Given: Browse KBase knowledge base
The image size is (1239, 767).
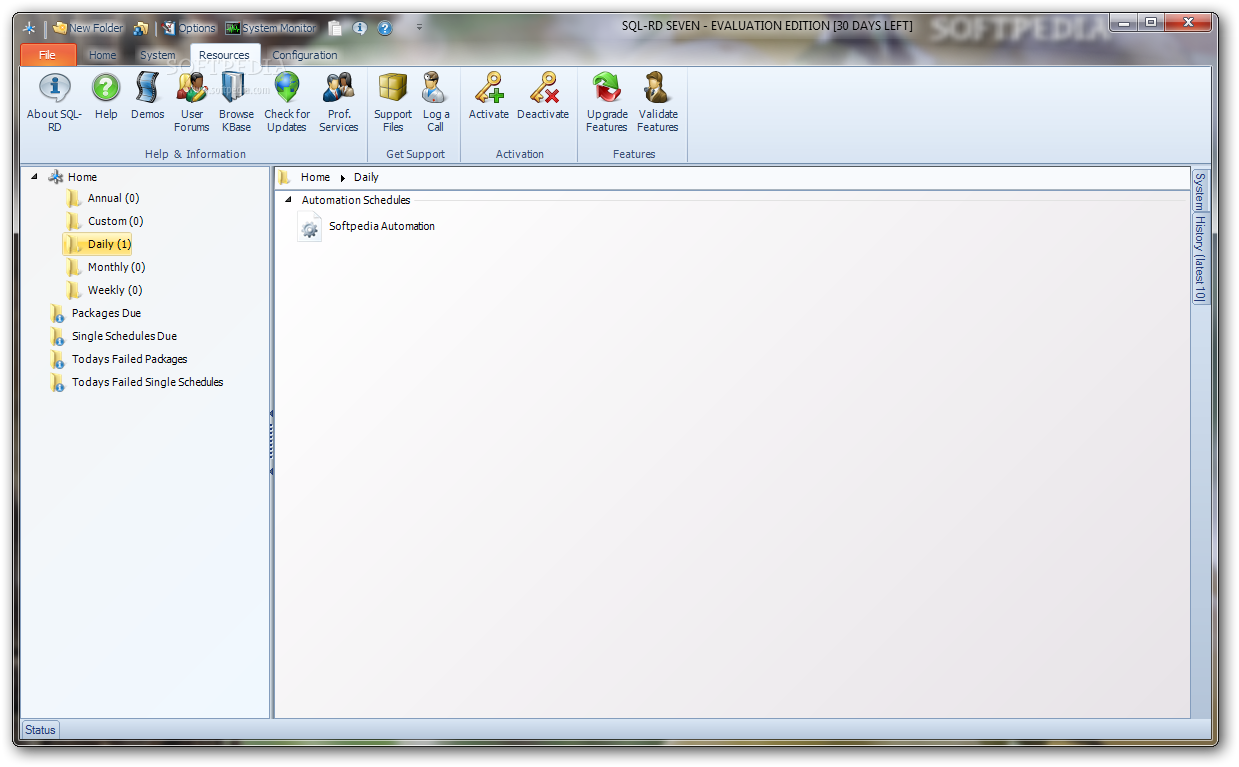Looking at the screenshot, I should coord(236,102).
